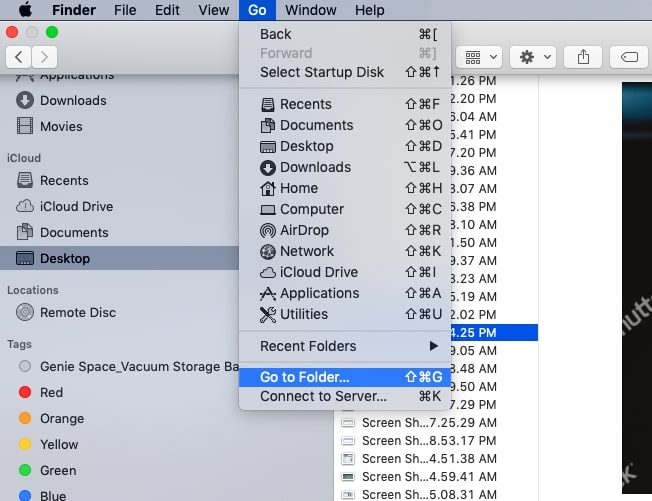Click the Recents icon in the Go menu
This screenshot has height=501, width=652.
click(267, 104)
